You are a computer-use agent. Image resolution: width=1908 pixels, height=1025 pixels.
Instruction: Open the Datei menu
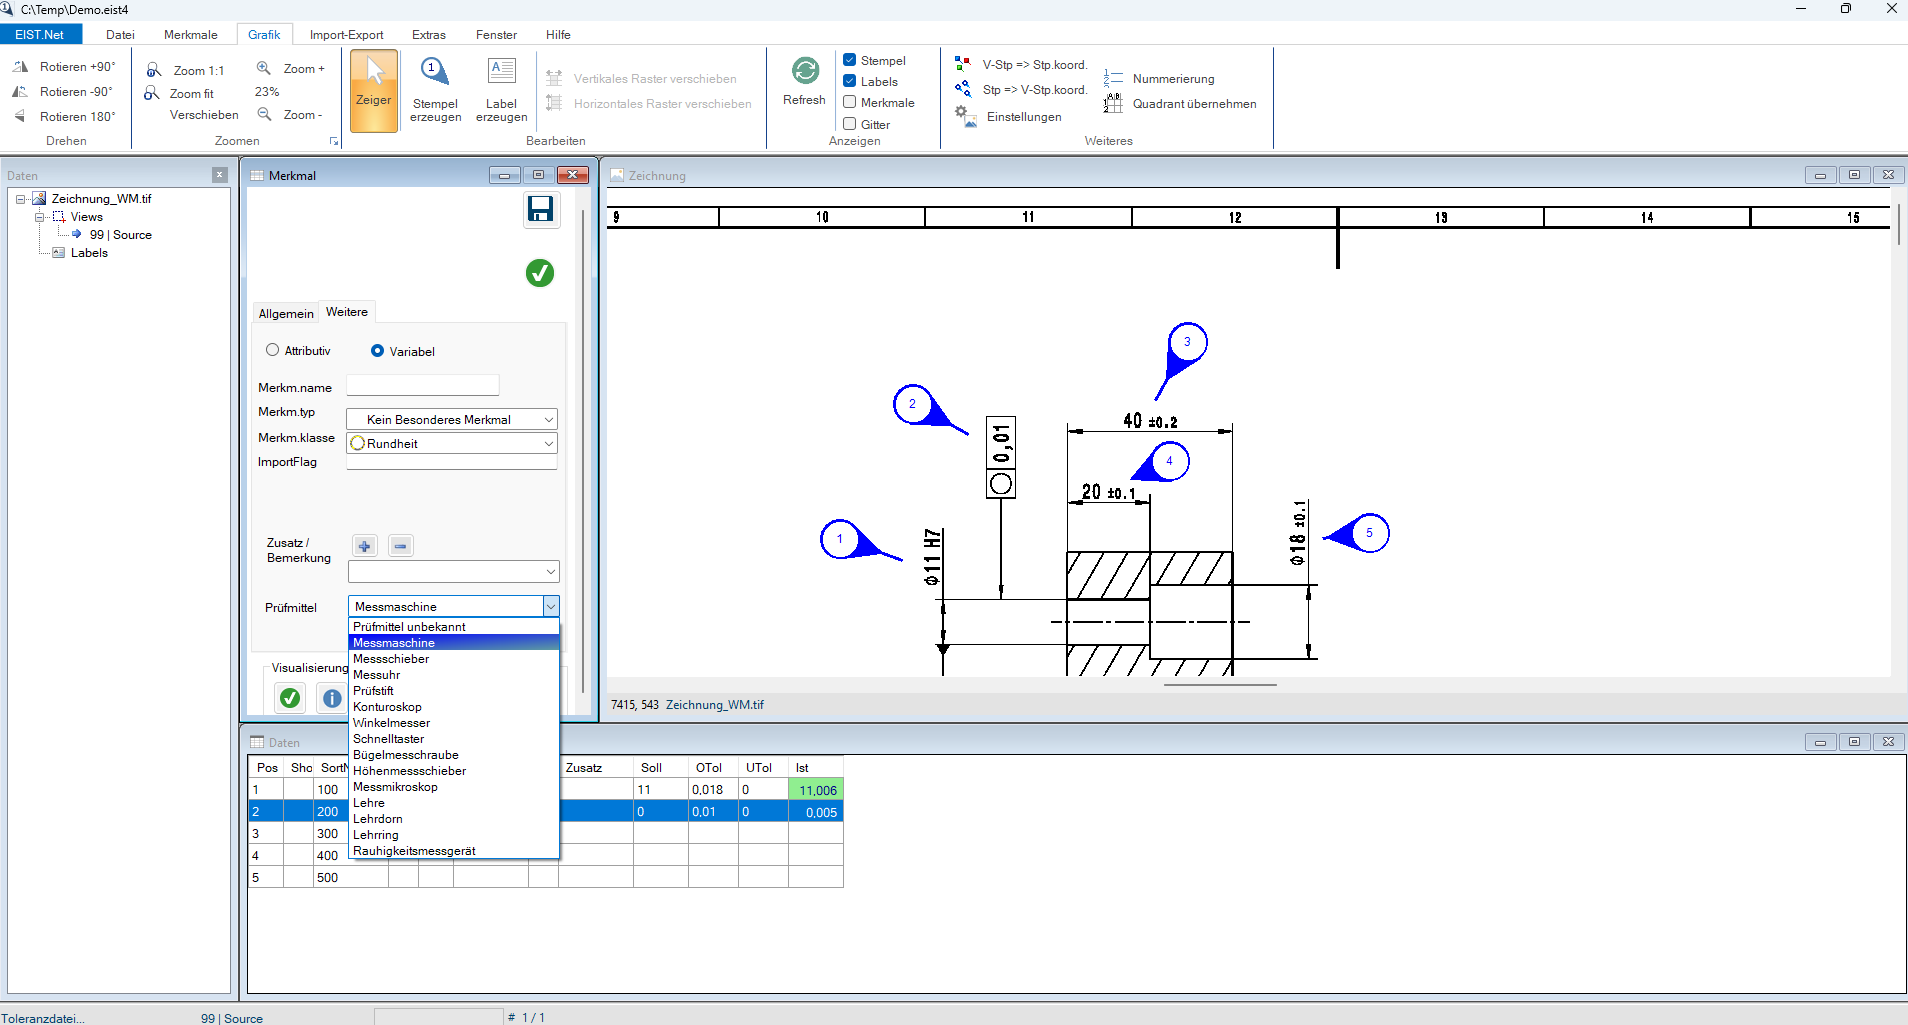(120, 34)
